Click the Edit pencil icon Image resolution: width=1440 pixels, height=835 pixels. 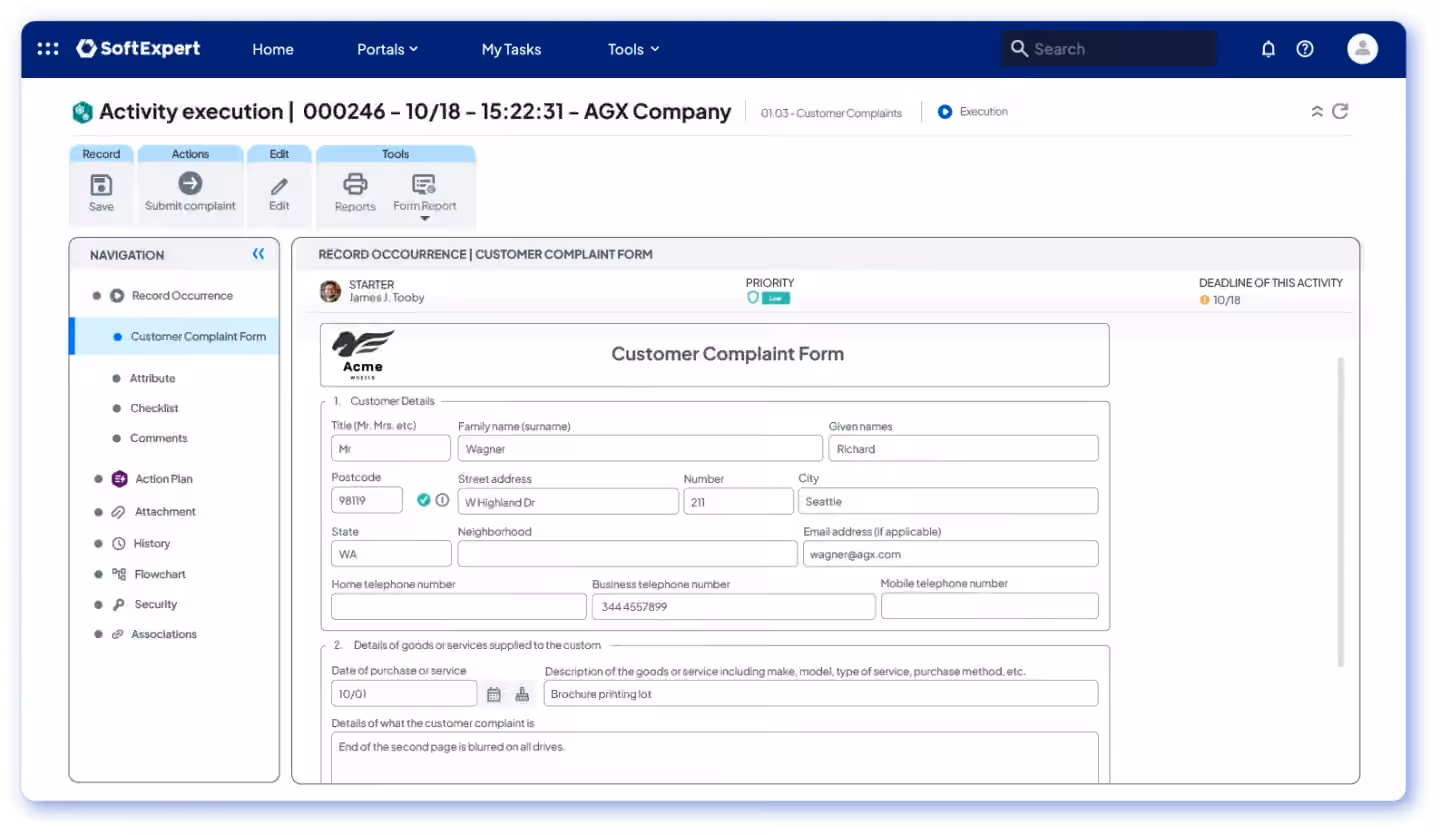279,186
